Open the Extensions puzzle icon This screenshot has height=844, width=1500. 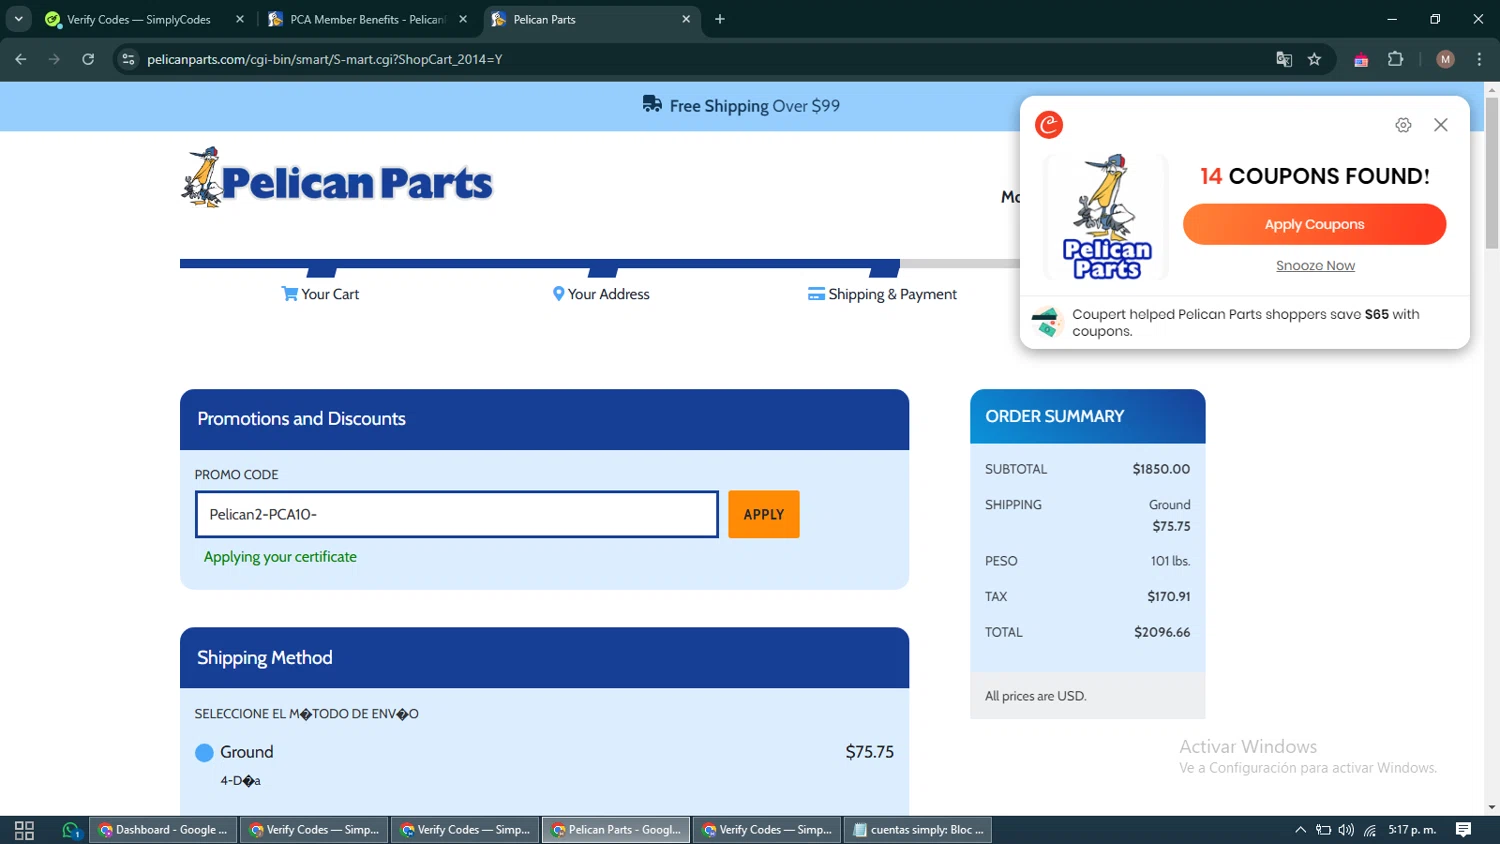pos(1396,59)
